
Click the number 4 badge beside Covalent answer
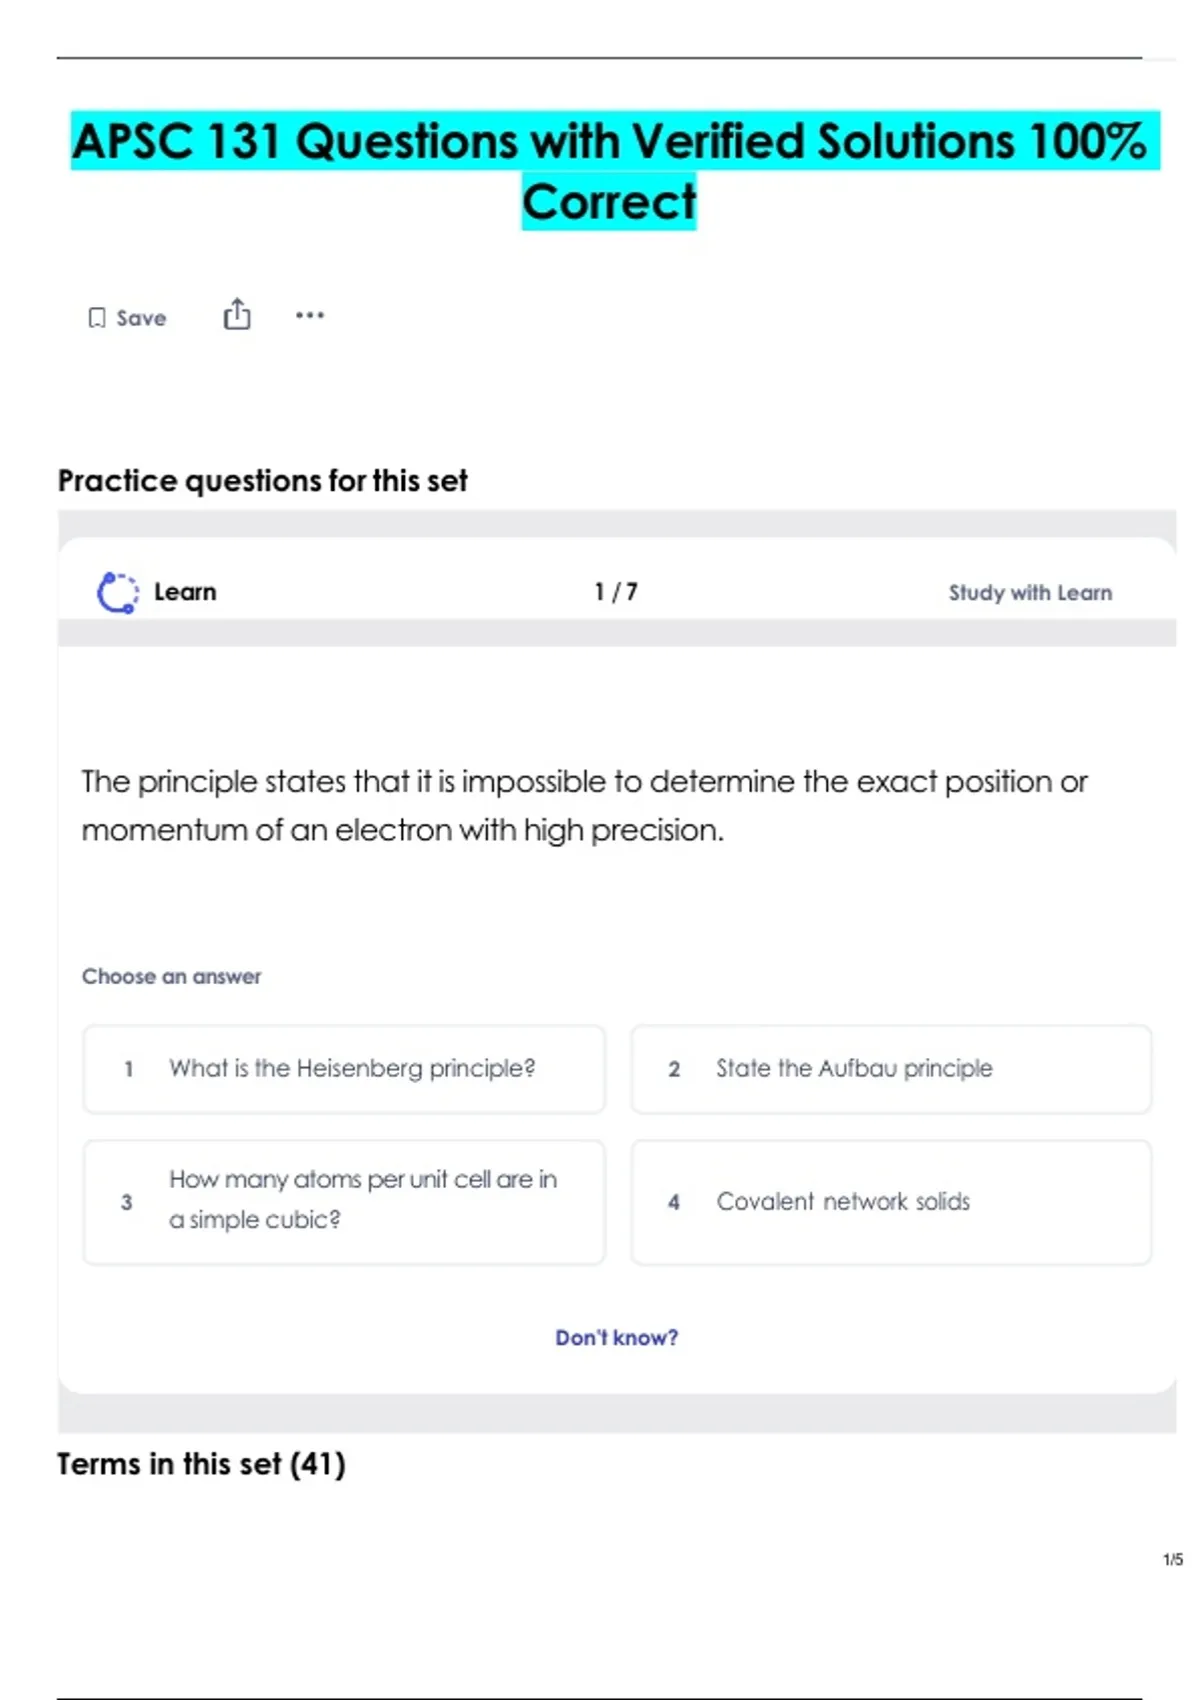tap(674, 1202)
